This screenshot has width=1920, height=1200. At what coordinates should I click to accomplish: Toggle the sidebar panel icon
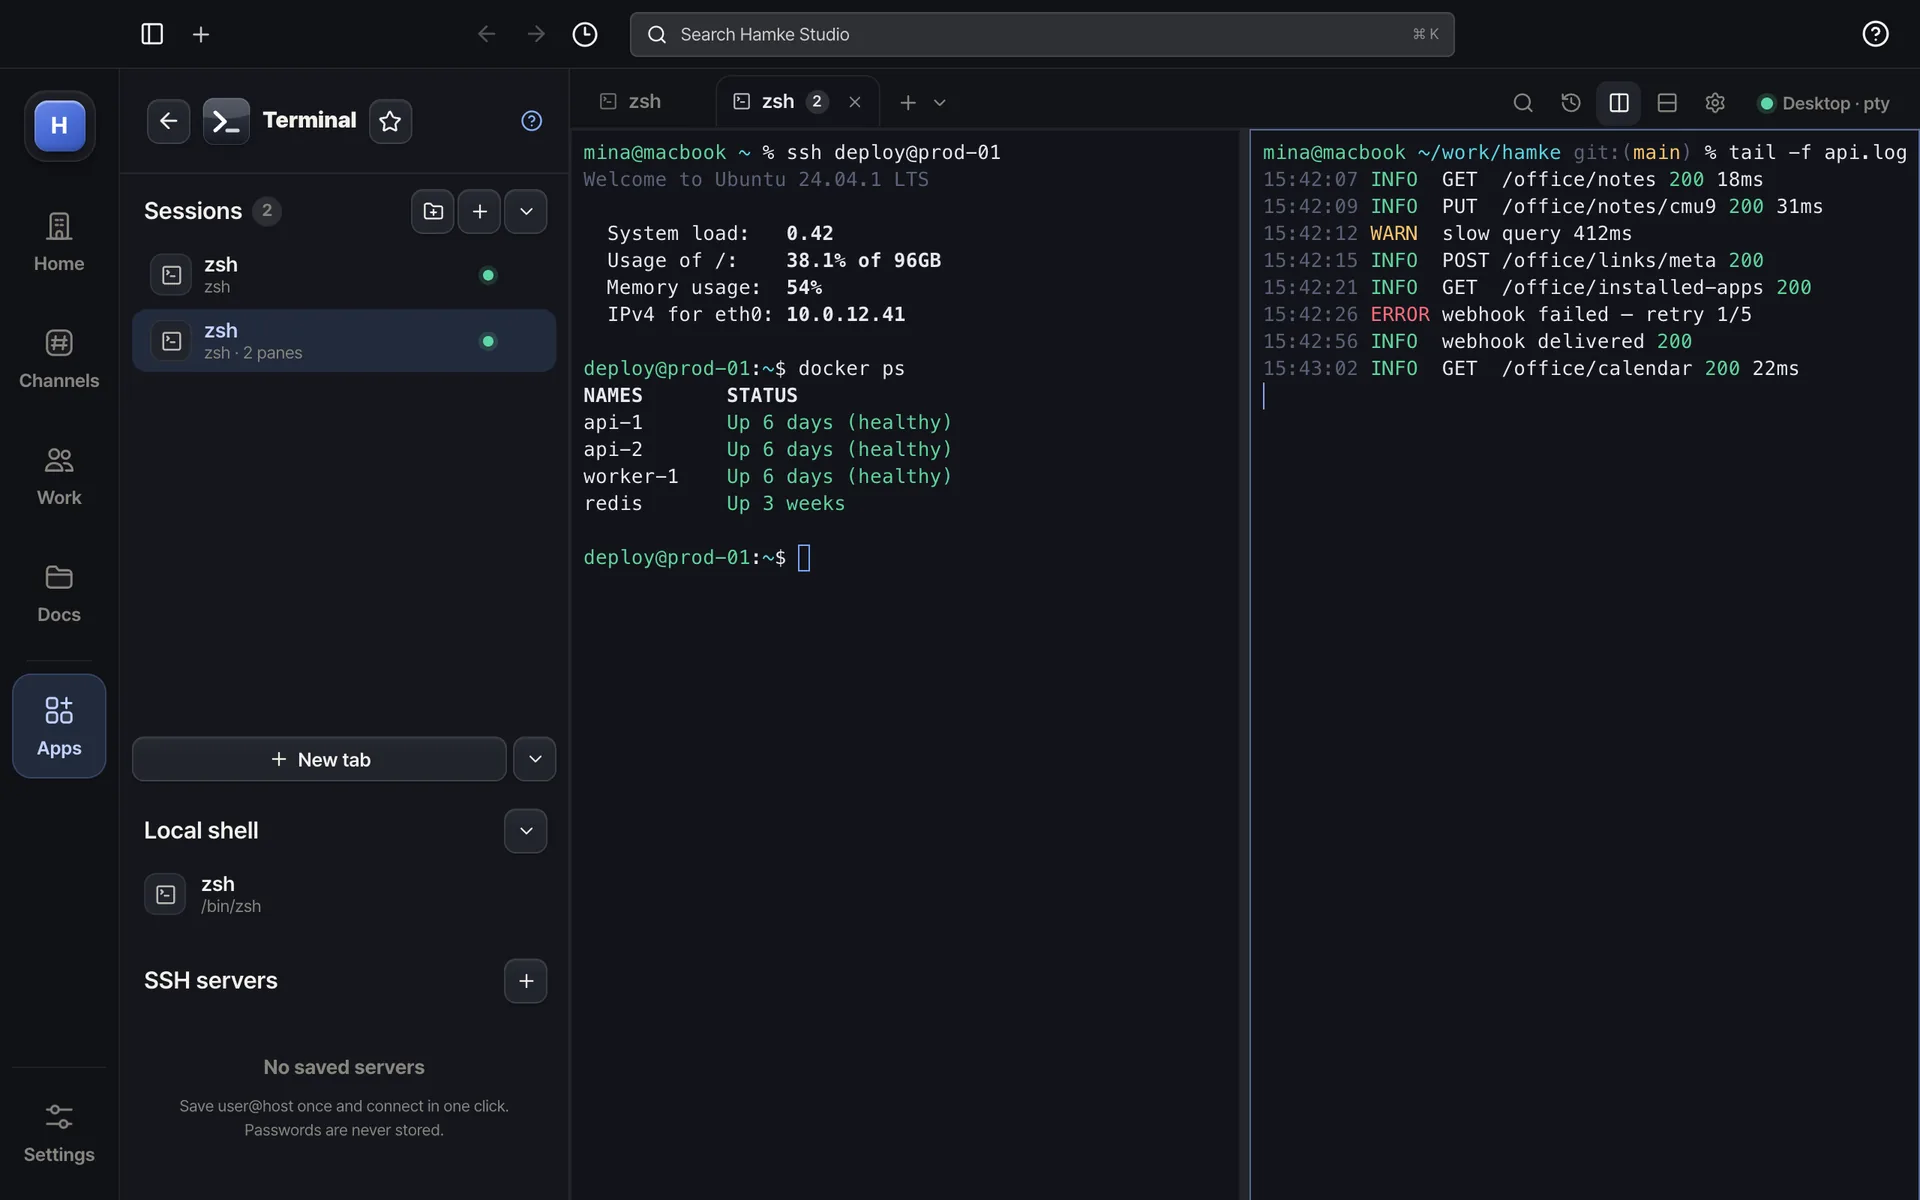(152, 34)
